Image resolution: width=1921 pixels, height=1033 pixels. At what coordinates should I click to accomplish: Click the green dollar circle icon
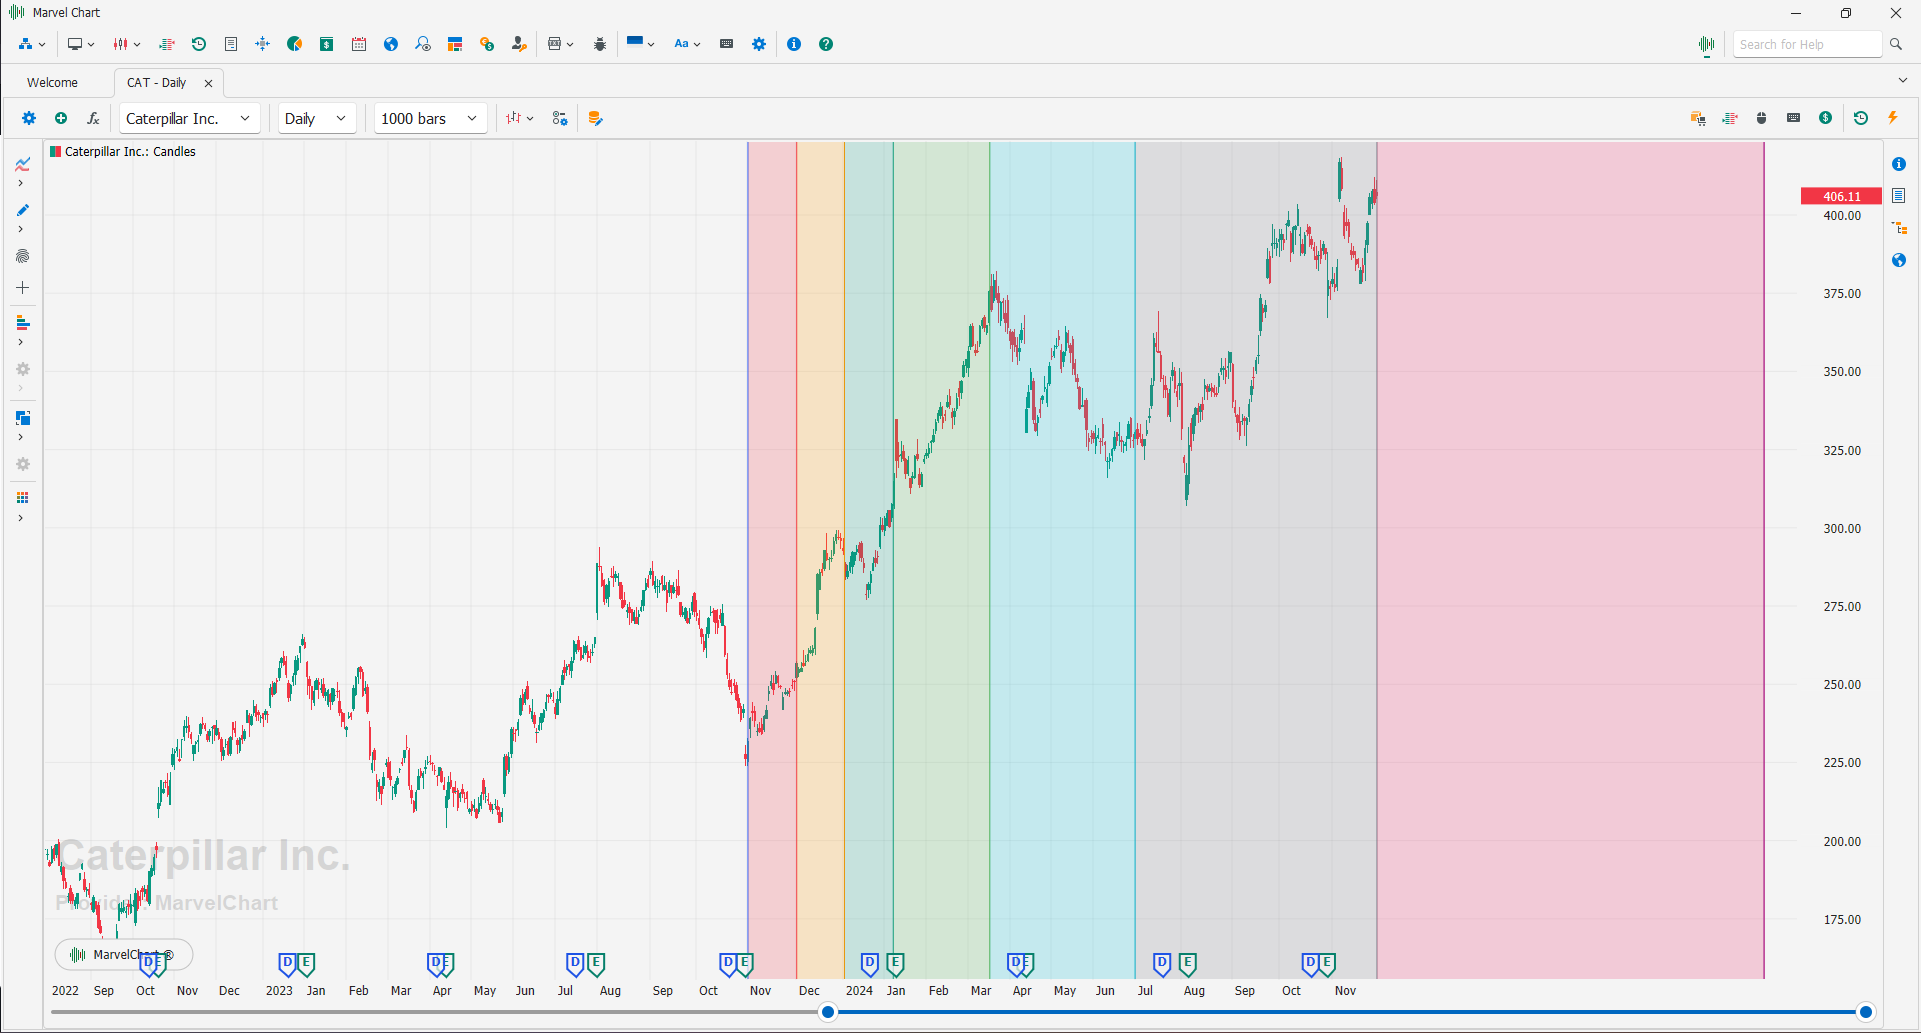click(x=1825, y=118)
